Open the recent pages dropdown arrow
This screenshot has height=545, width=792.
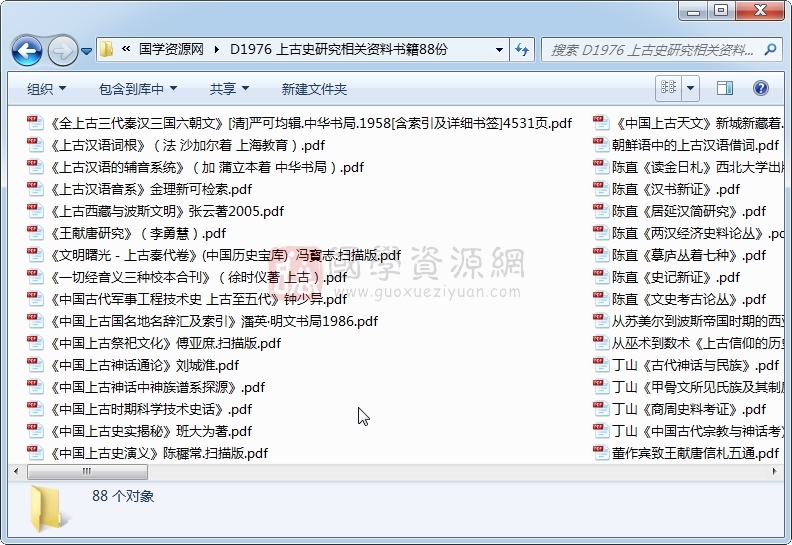pos(87,50)
